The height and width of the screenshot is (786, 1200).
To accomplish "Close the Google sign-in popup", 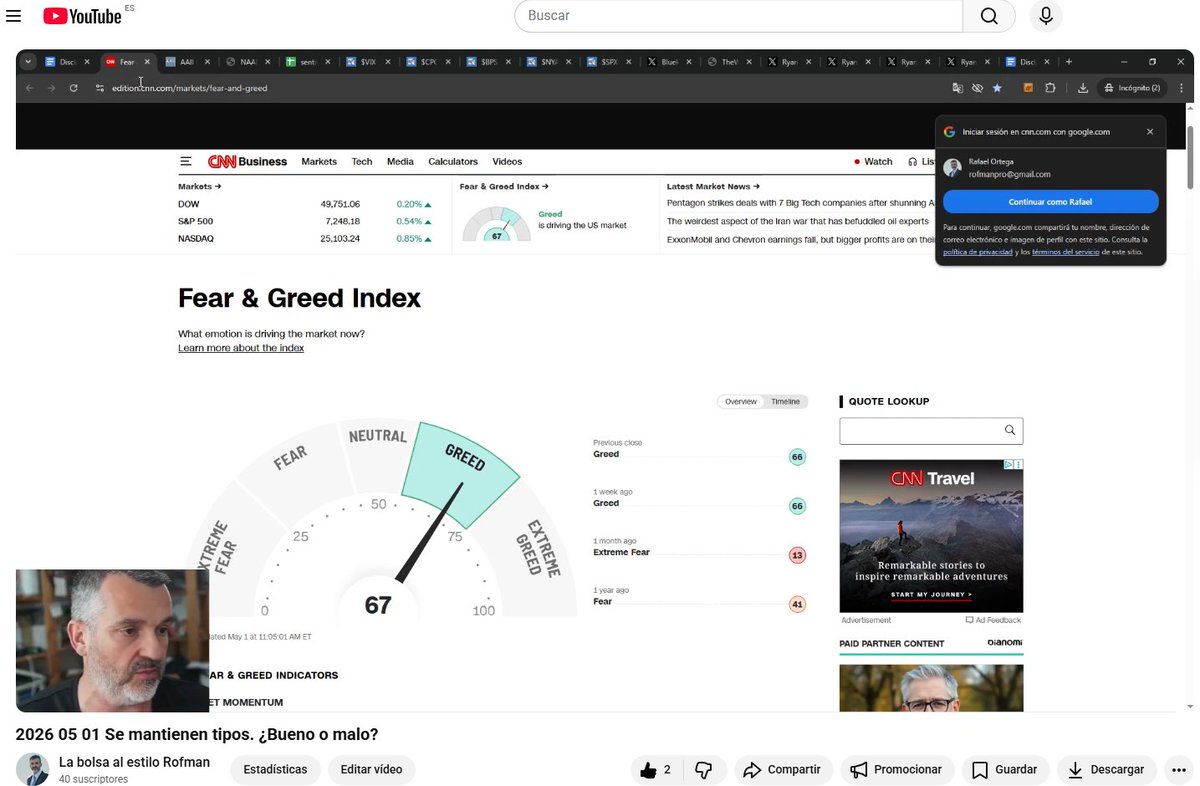I will (x=1150, y=131).
